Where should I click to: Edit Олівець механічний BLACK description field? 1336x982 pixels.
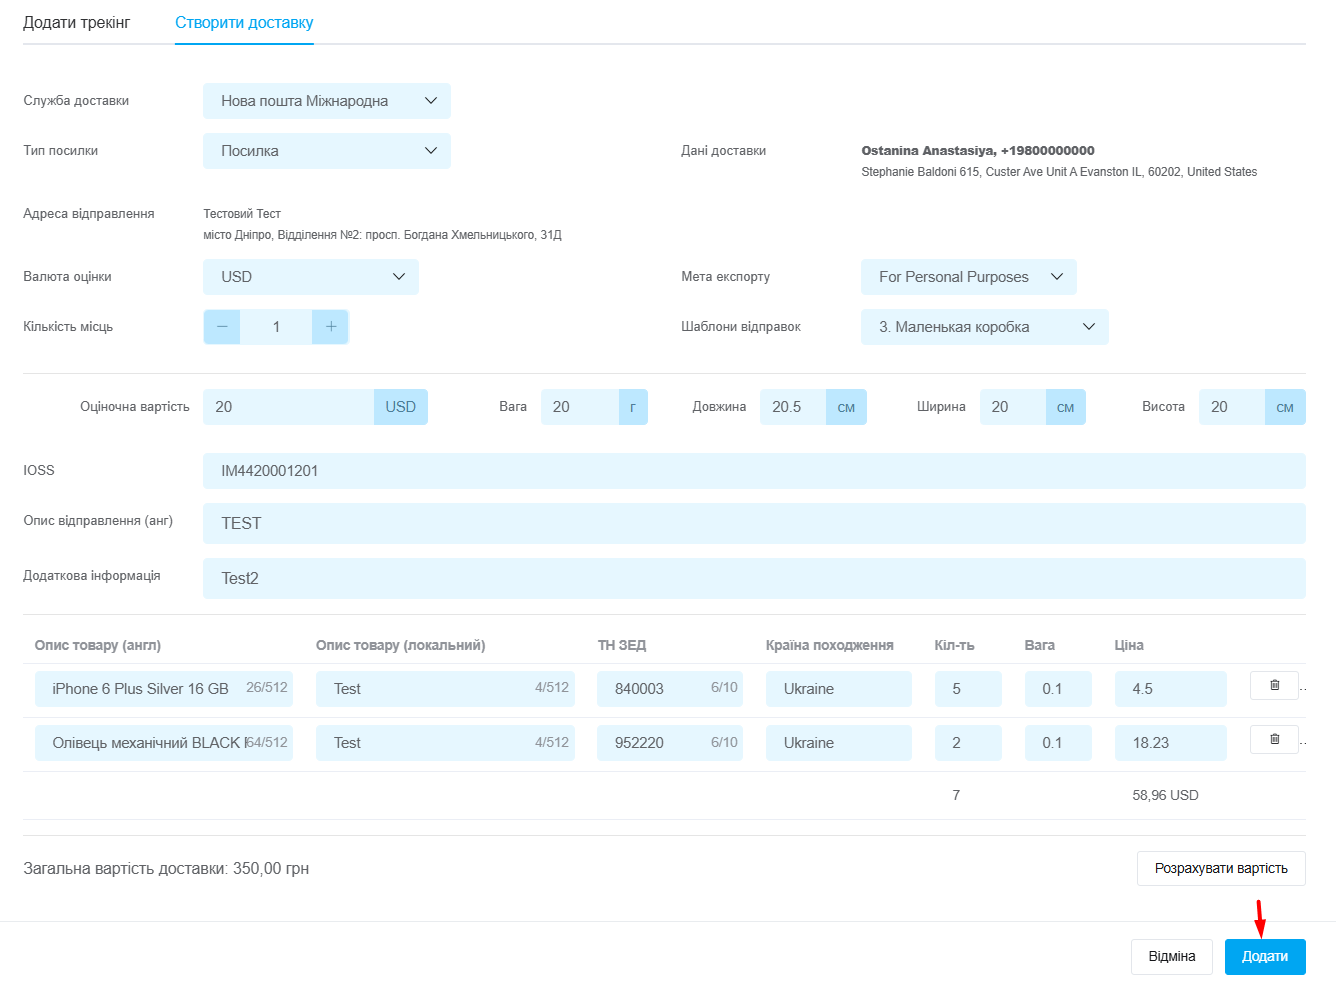(164, 743)
